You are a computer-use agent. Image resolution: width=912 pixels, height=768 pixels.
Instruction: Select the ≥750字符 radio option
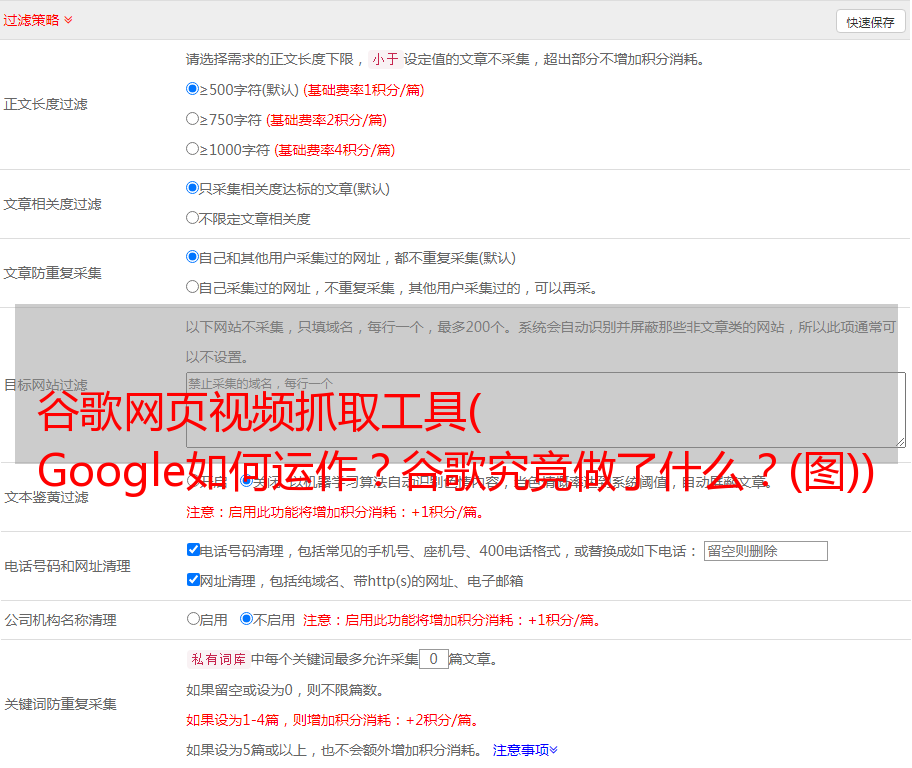193,119
